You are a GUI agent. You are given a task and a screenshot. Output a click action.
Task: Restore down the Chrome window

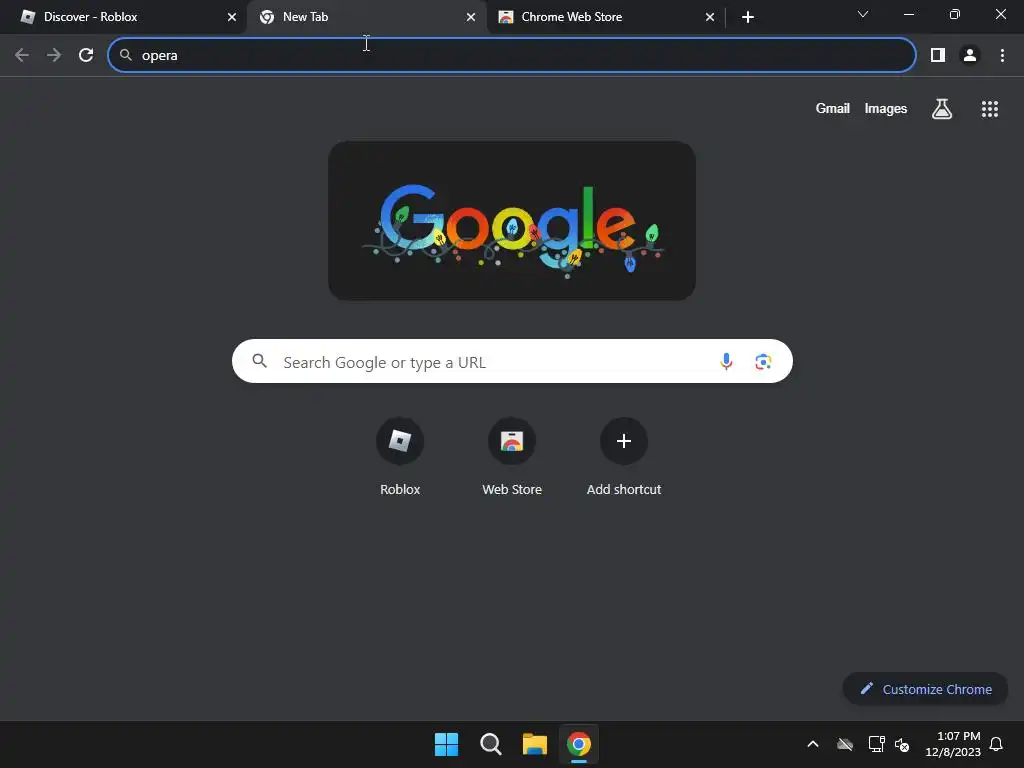(954, 14)
